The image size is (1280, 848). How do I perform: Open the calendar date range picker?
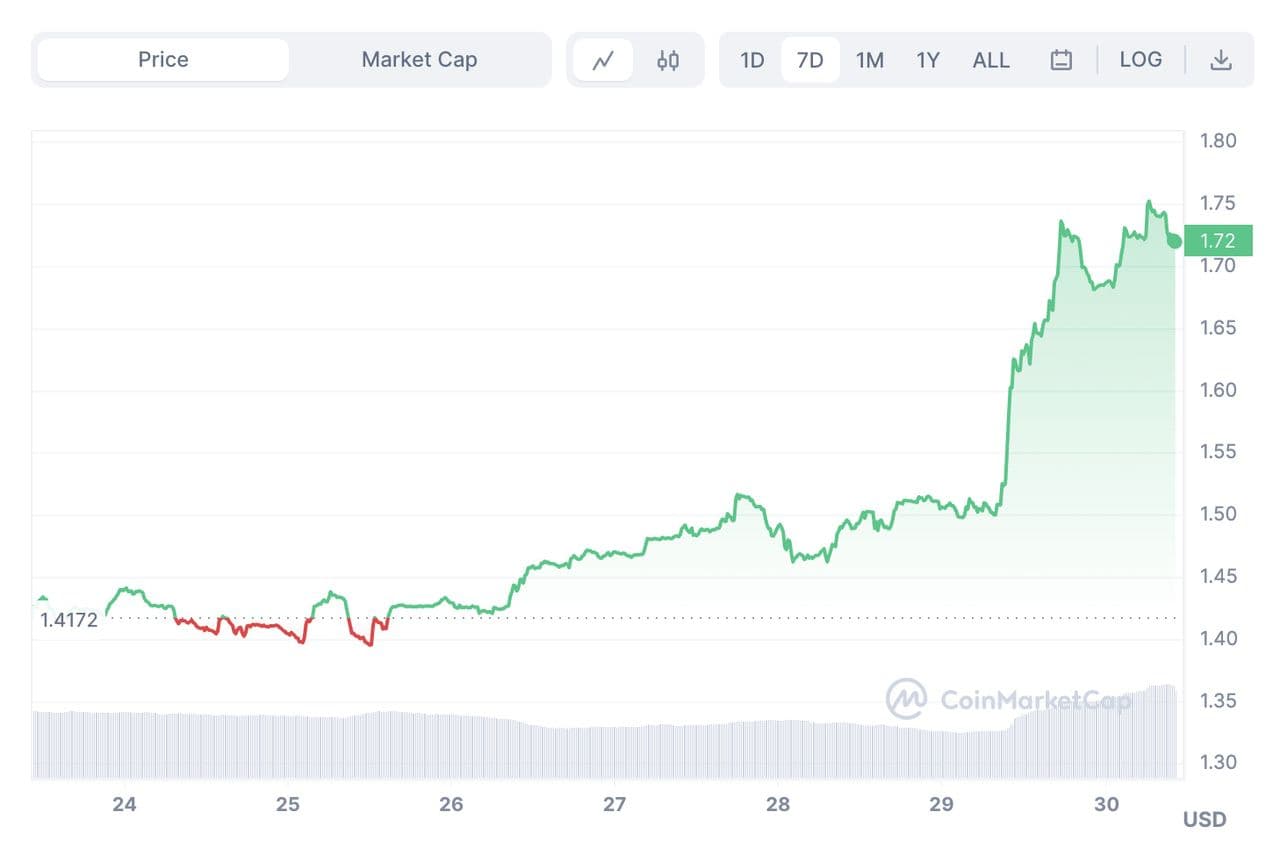point(1061,60)
